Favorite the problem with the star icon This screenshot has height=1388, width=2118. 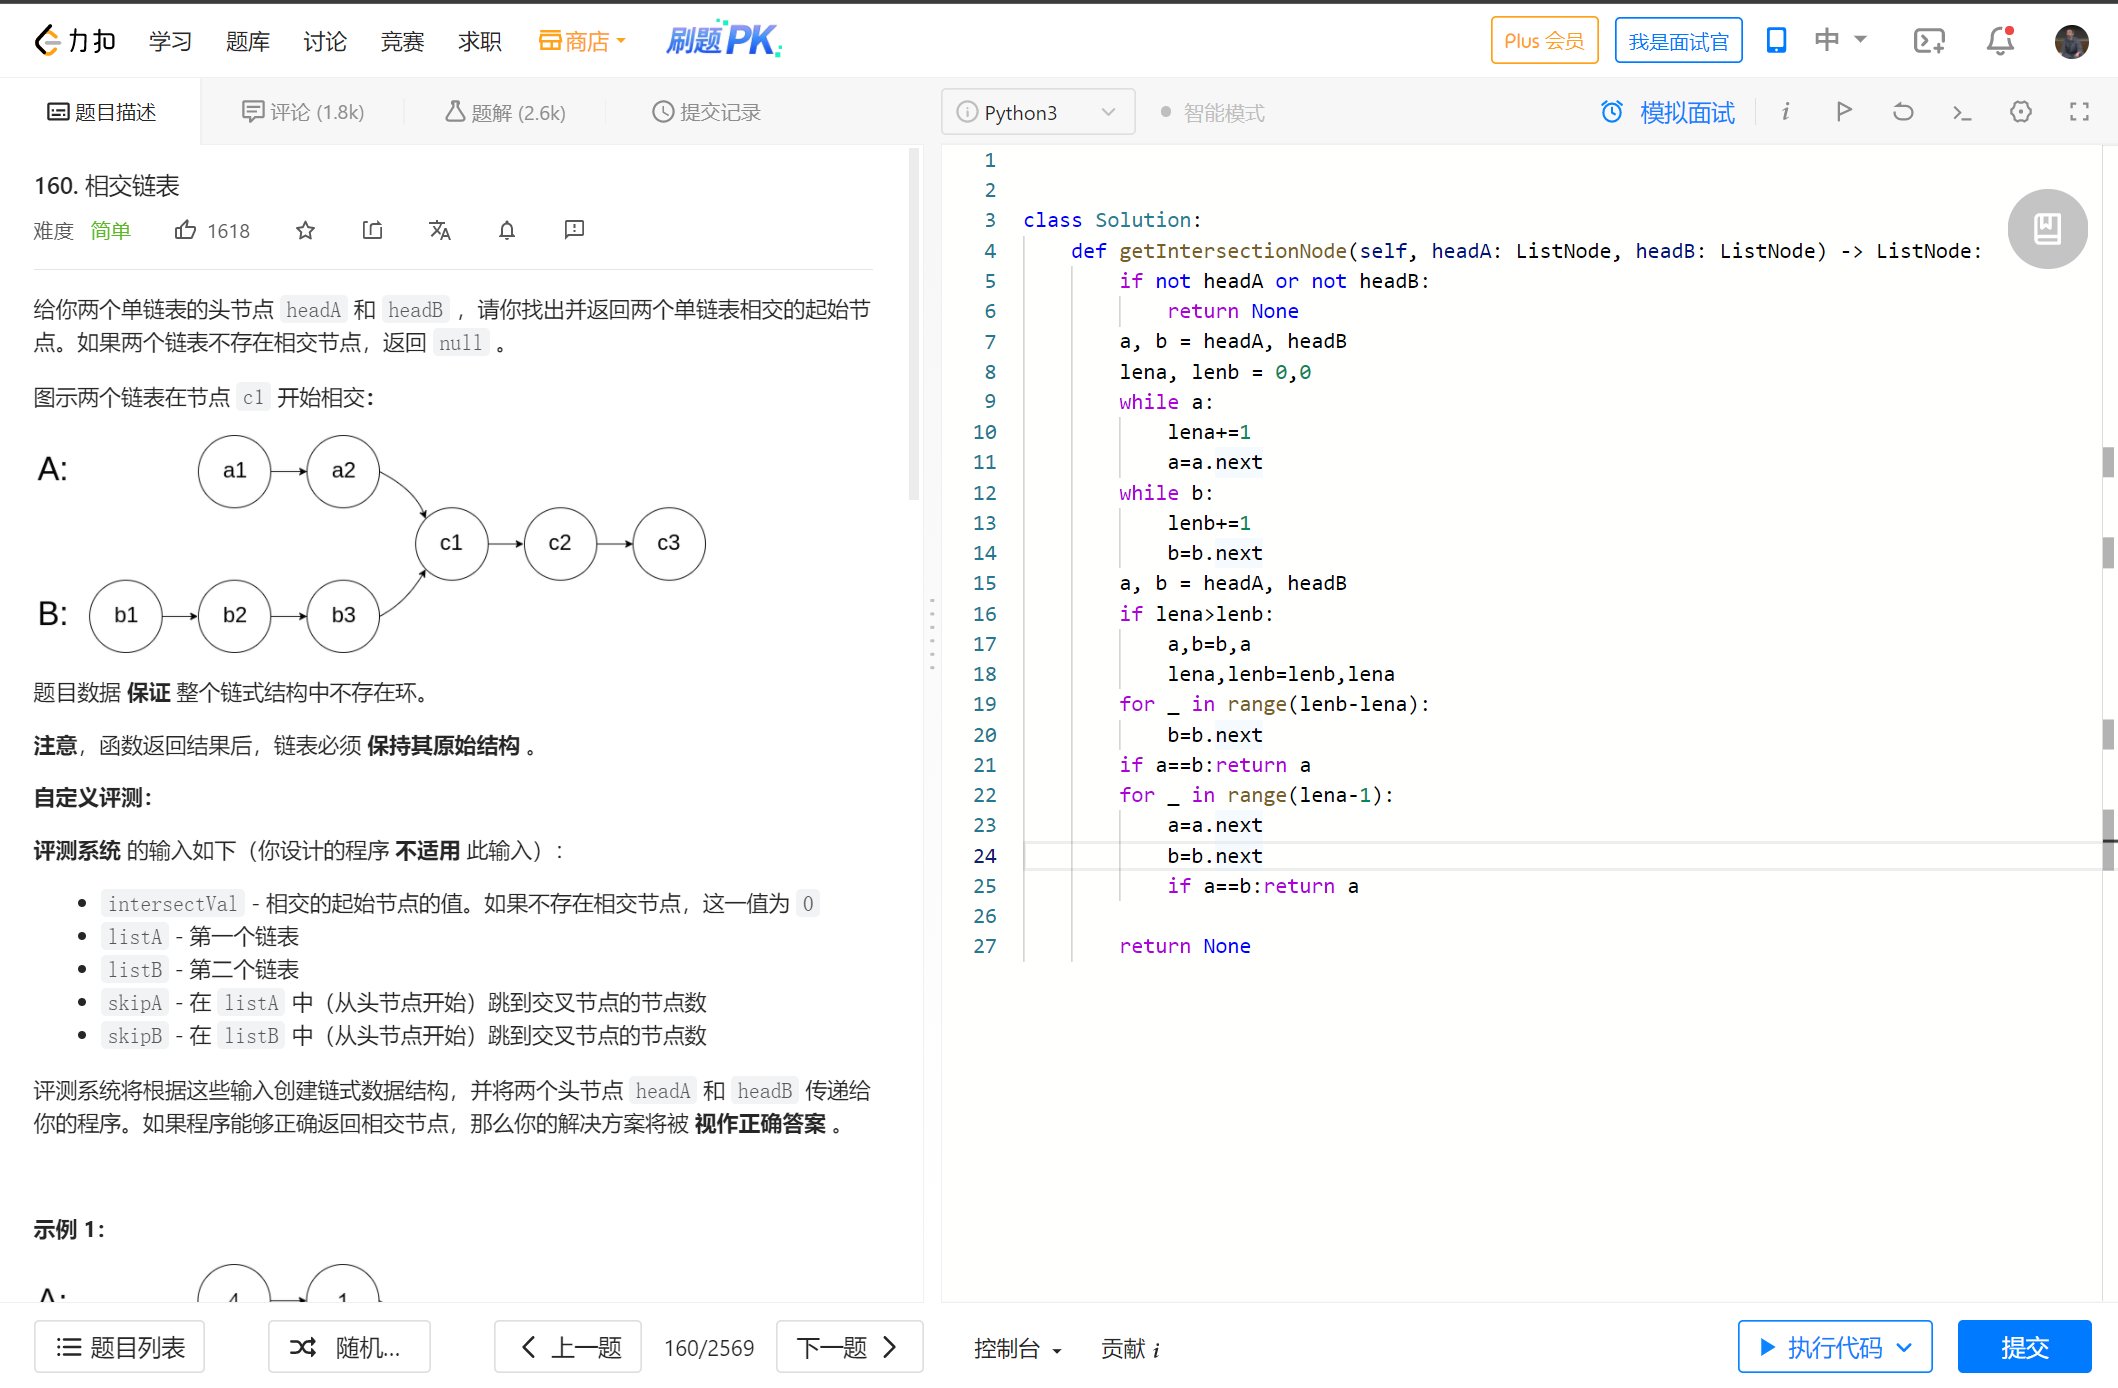pos(305,231)
